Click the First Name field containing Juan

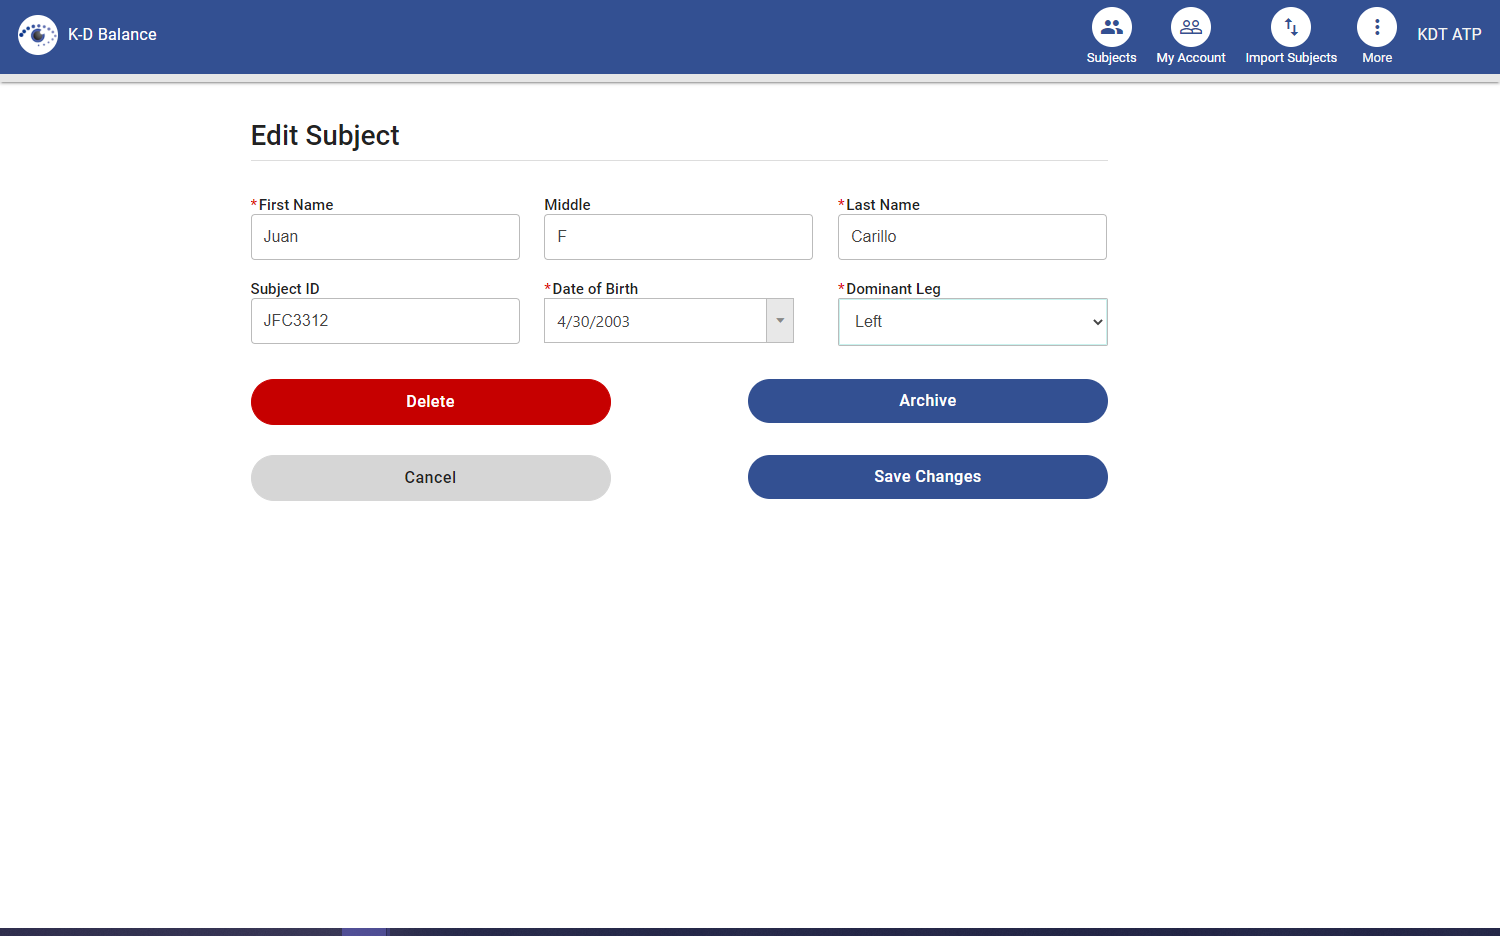[385, 237]
